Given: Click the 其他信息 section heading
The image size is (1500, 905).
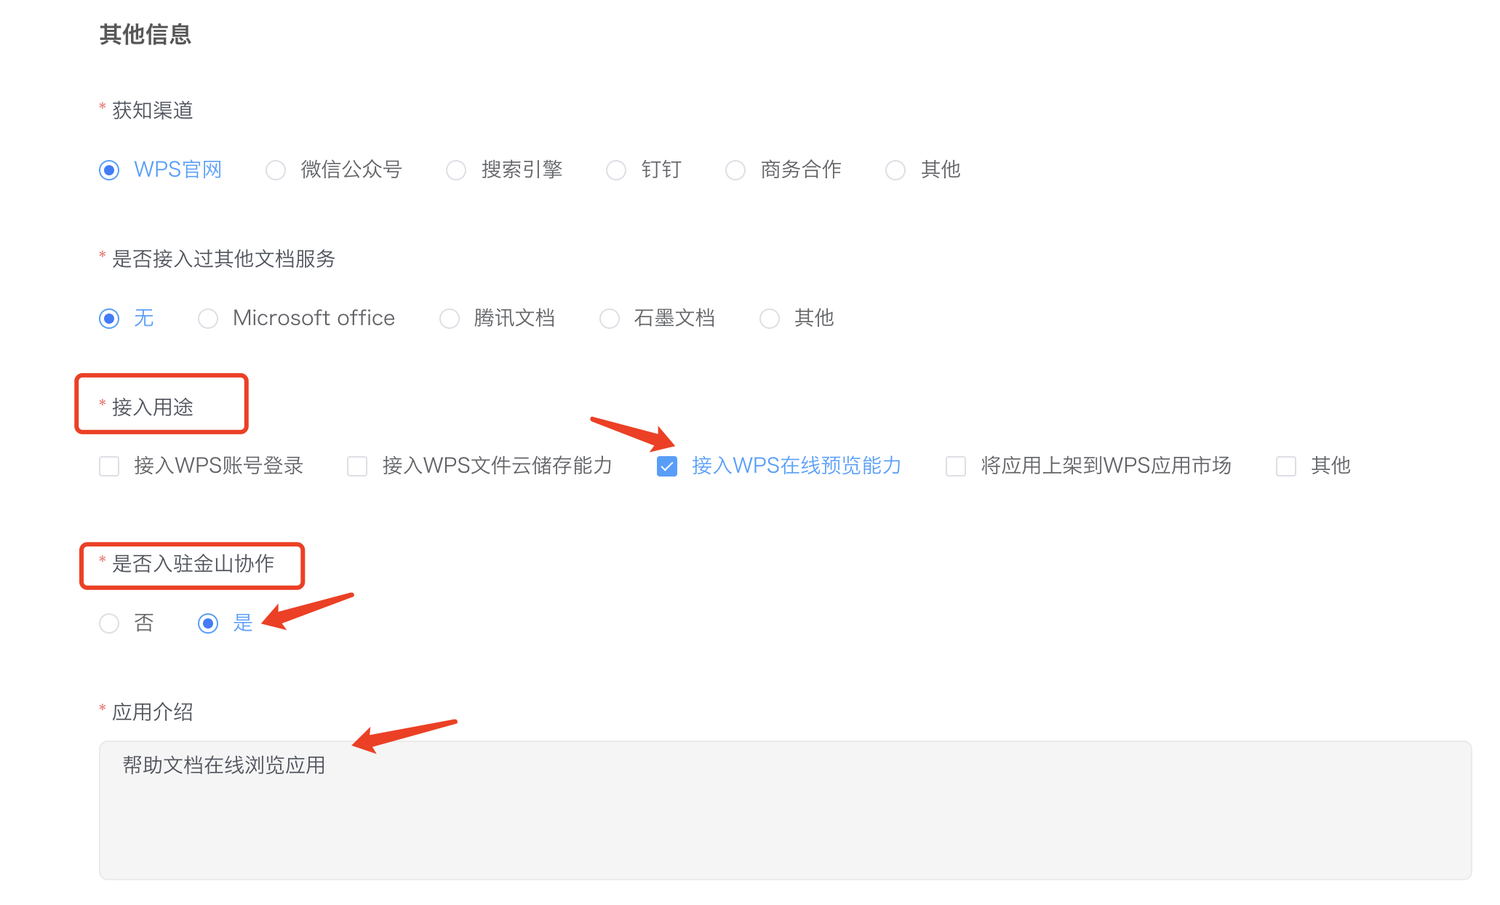Looking at the screenshot, I should 145,35.
